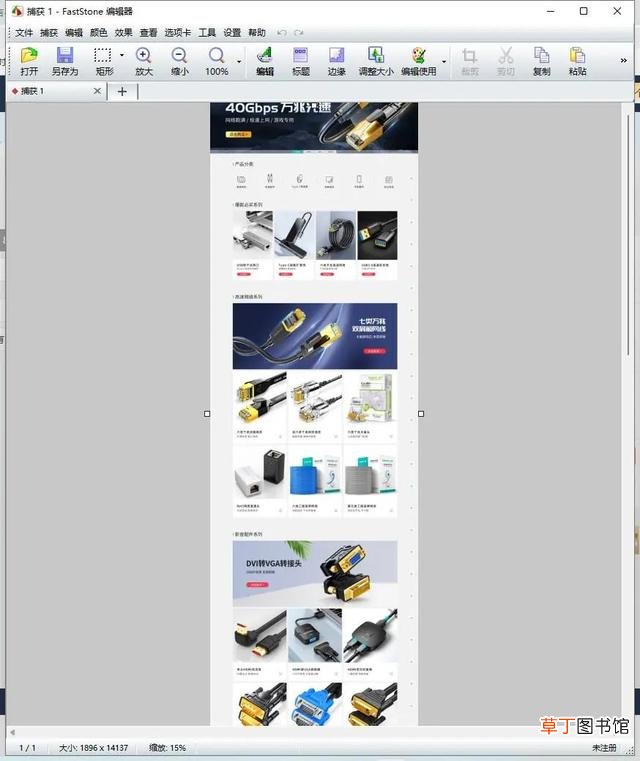Open the zoom level dropdown next to 100%
This screenshot has height=761, width=640.
click(x=239, y=62)
